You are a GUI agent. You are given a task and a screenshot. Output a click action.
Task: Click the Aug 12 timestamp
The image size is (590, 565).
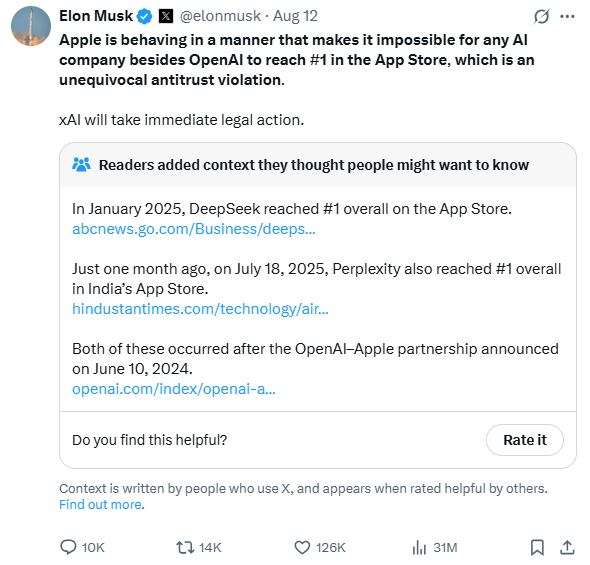click(295, 16)
